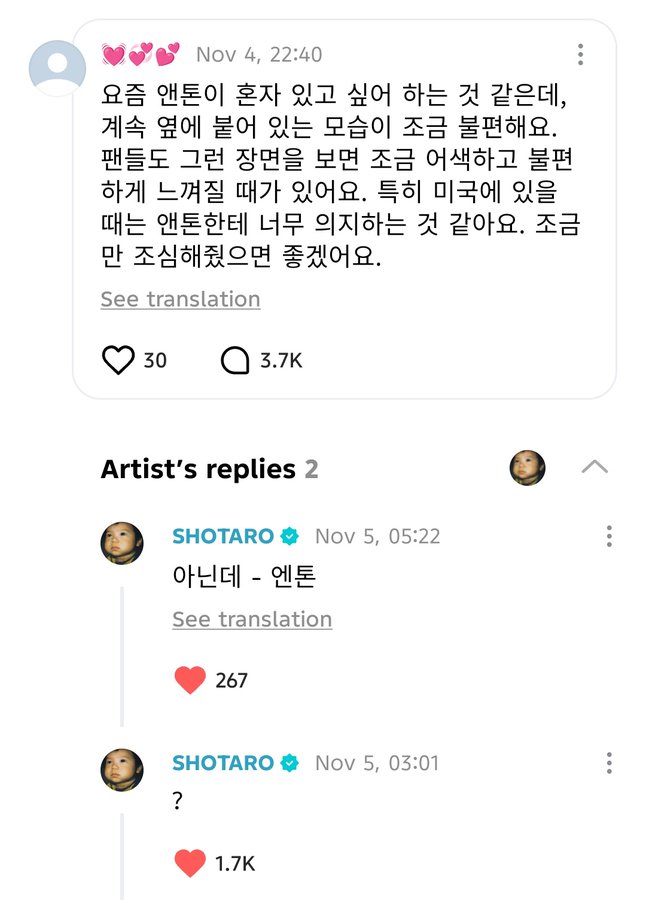Open the fan post's three-dot menu
Screen dimensions: 646x900
pos(580,55)
